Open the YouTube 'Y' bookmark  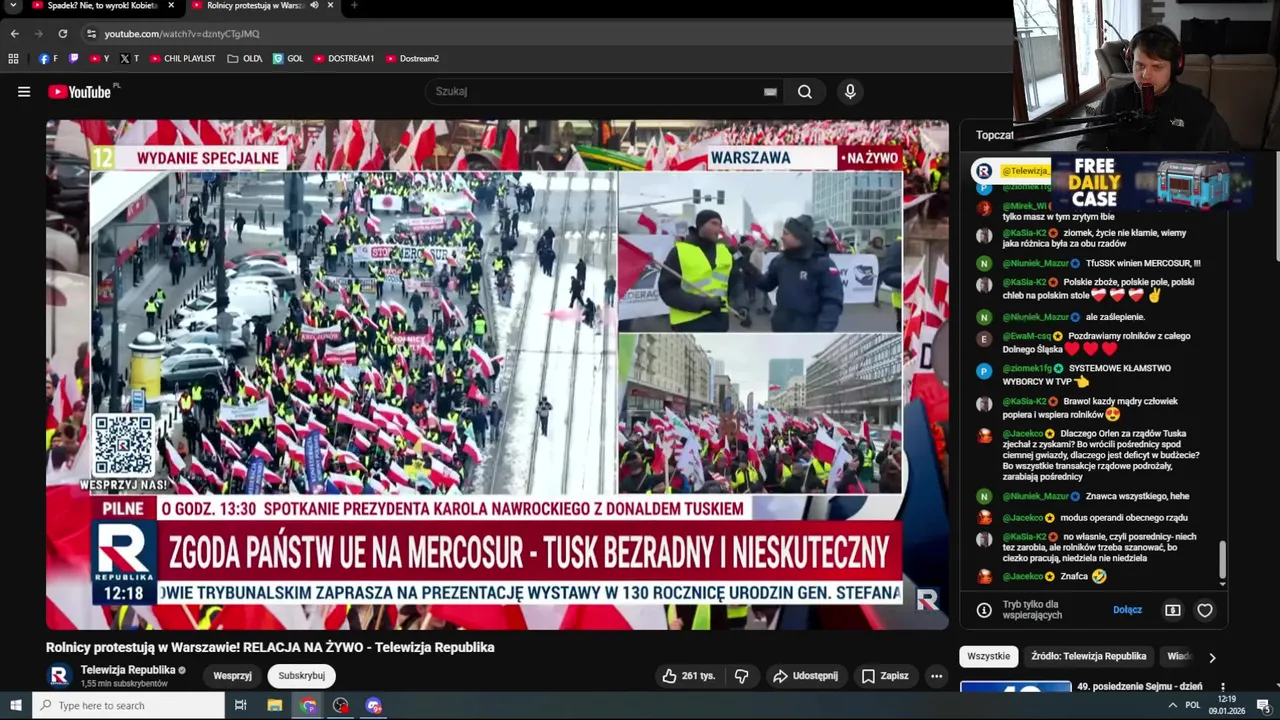coord(100,59)
